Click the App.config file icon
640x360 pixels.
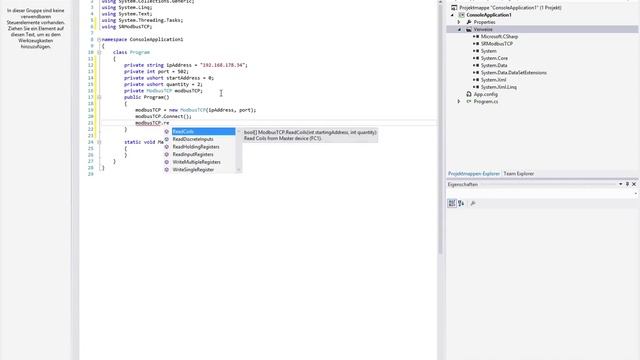tap(469, 94)
